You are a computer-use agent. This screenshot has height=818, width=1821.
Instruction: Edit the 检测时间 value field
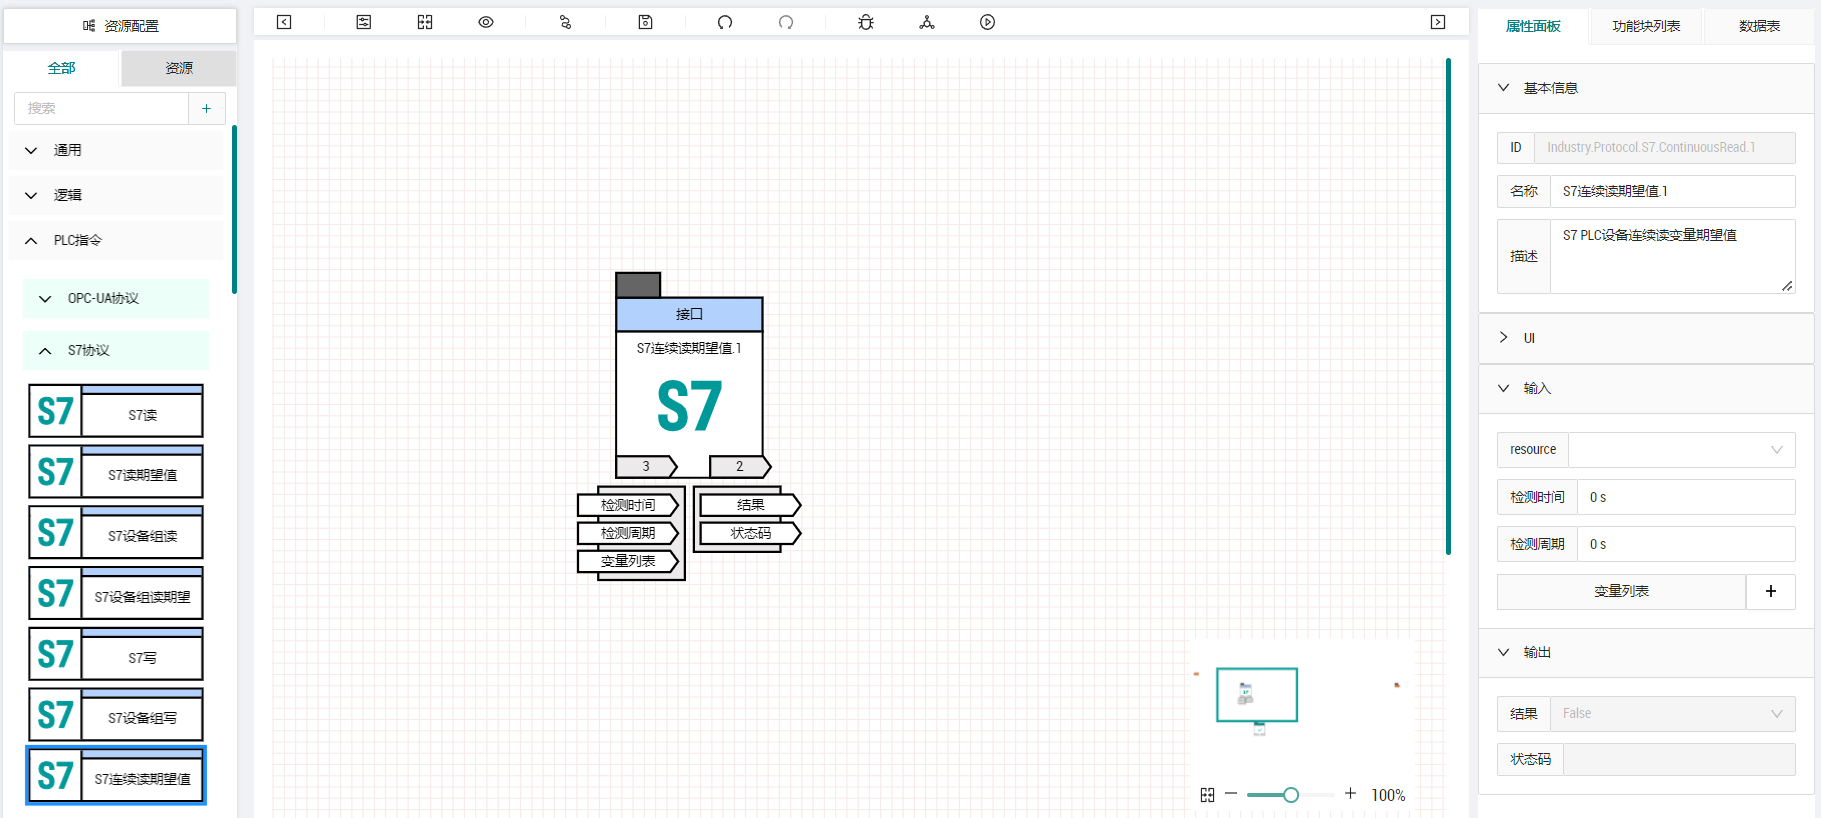click(1686, 497)
